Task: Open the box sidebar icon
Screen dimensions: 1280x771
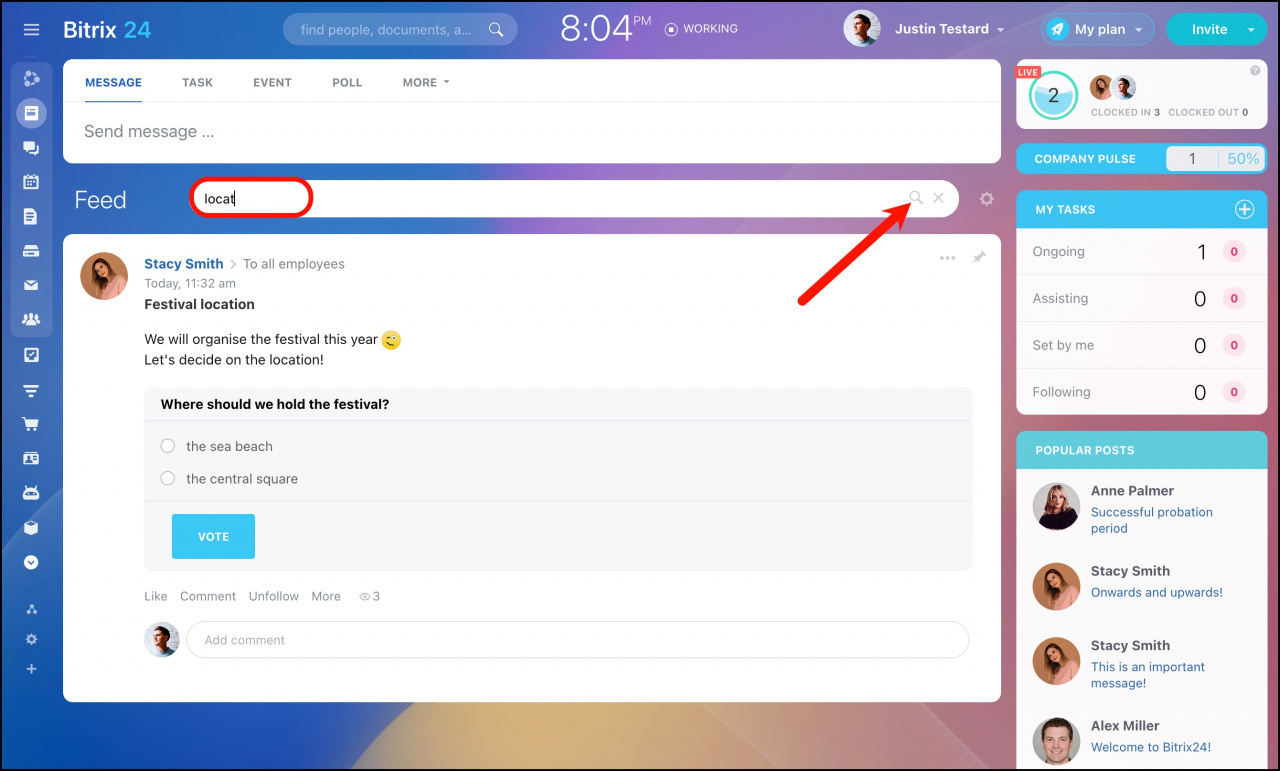Action: click(31, 527)
